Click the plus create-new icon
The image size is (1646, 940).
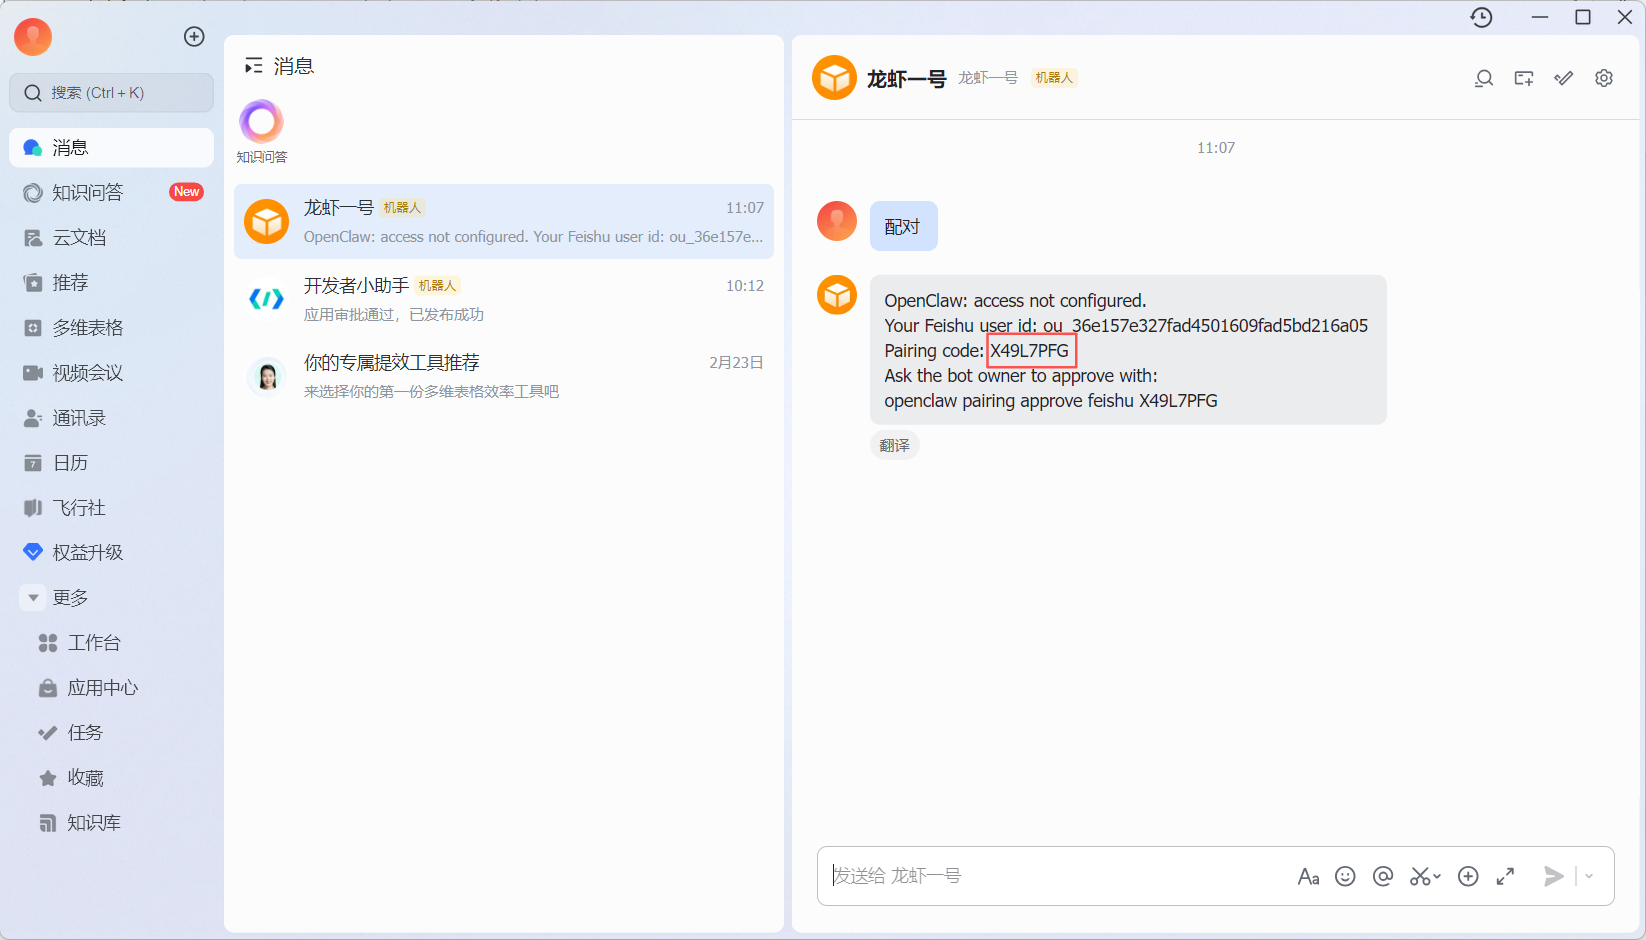(x=194, y=37)
